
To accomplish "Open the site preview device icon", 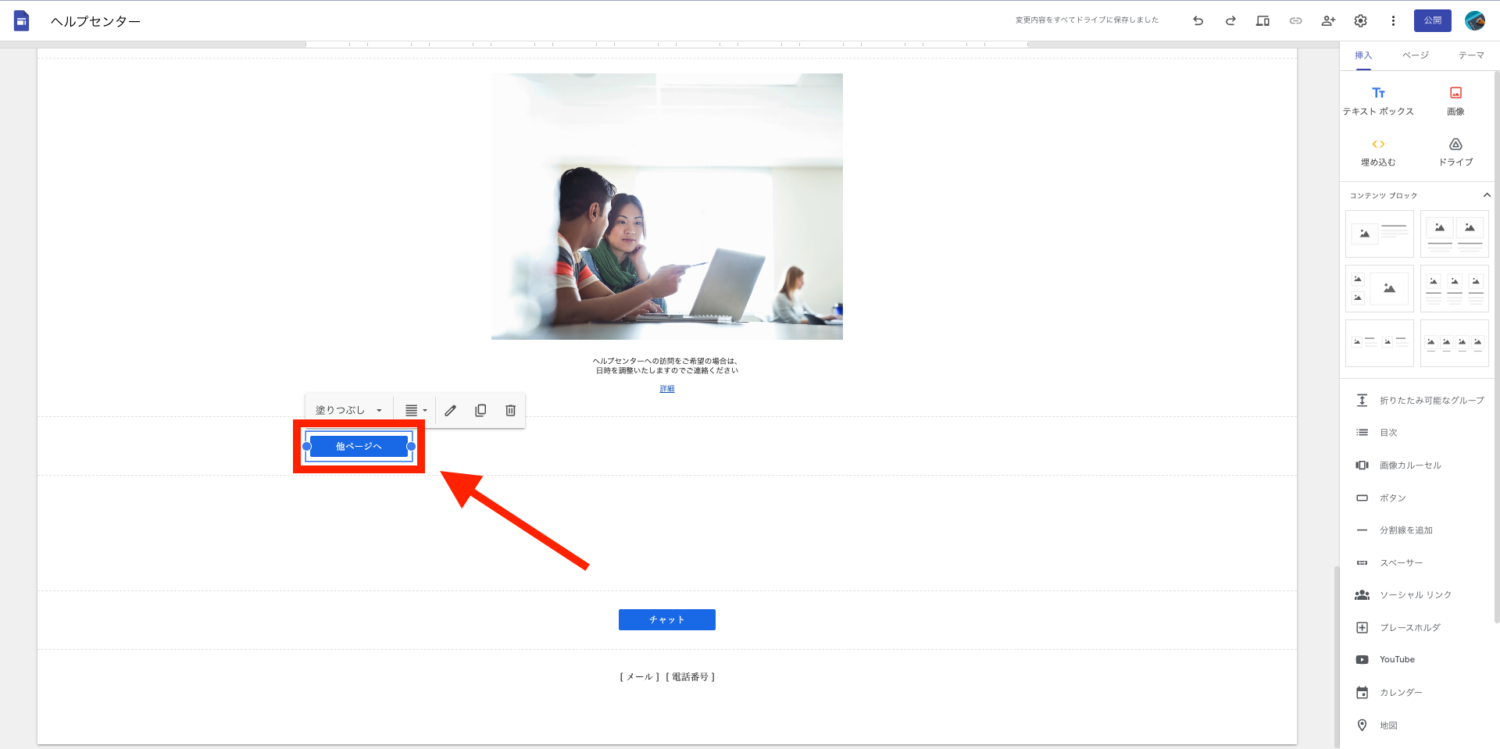I will [1263, 20].
